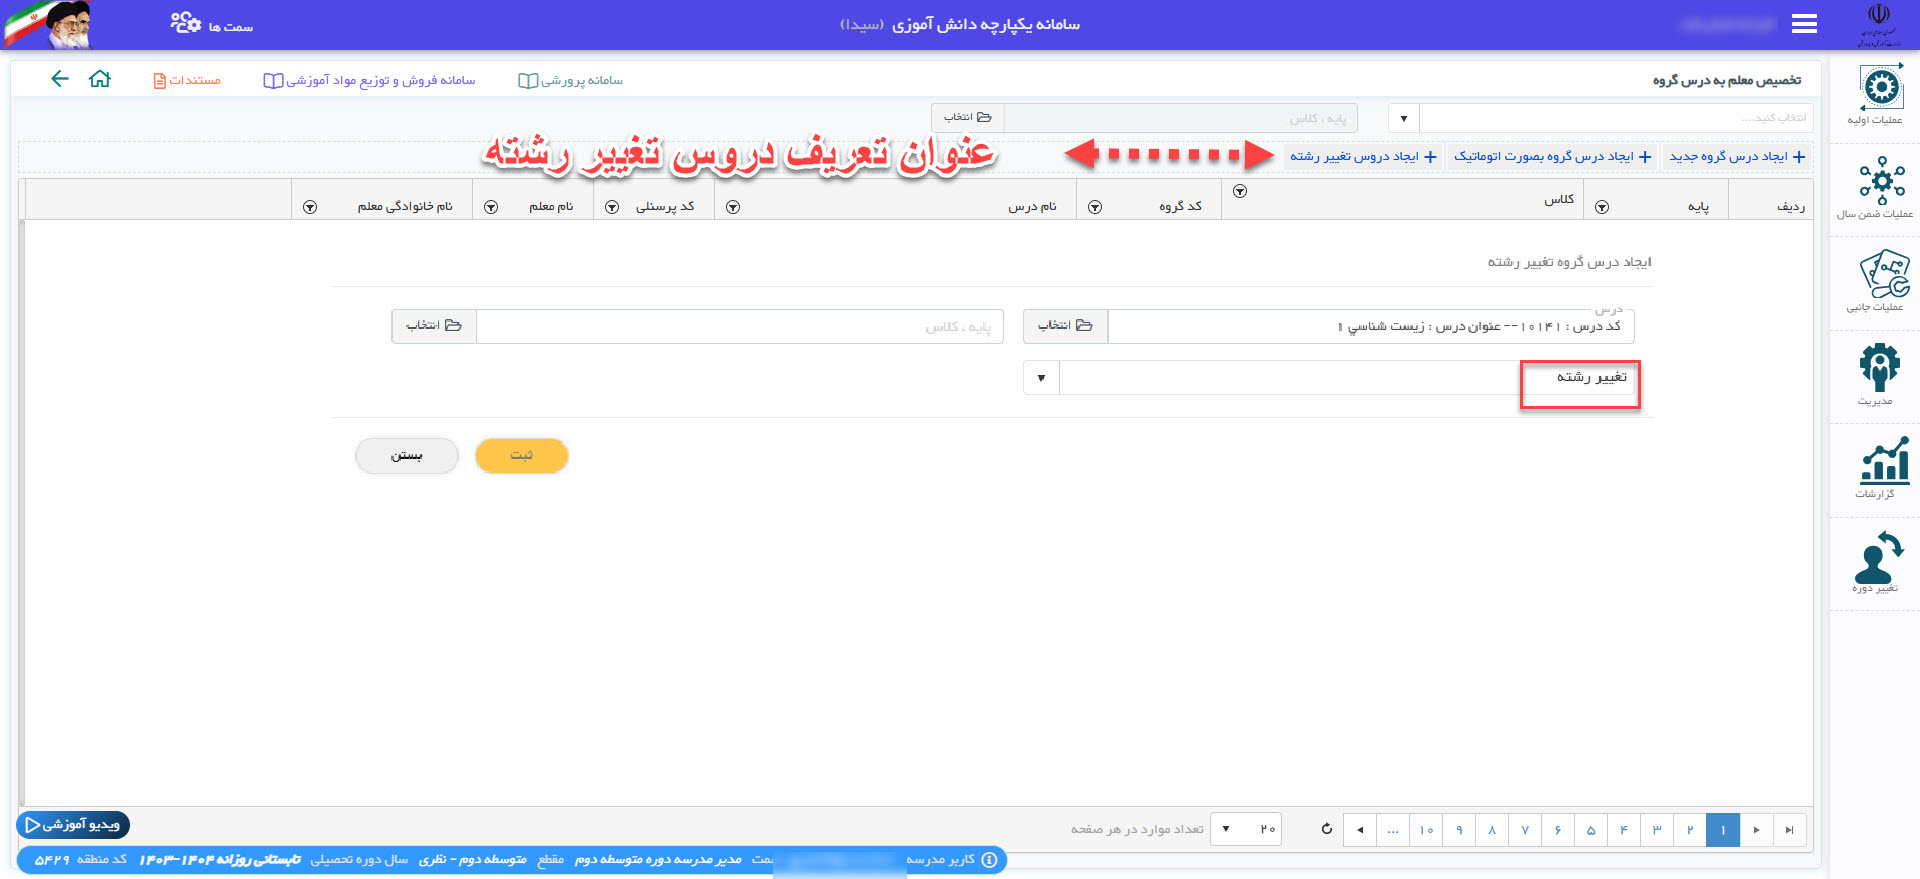Click ایجاد دروس تغییر رشته toolbar button
1920x879 pixels.
[x=1362, y=157]
